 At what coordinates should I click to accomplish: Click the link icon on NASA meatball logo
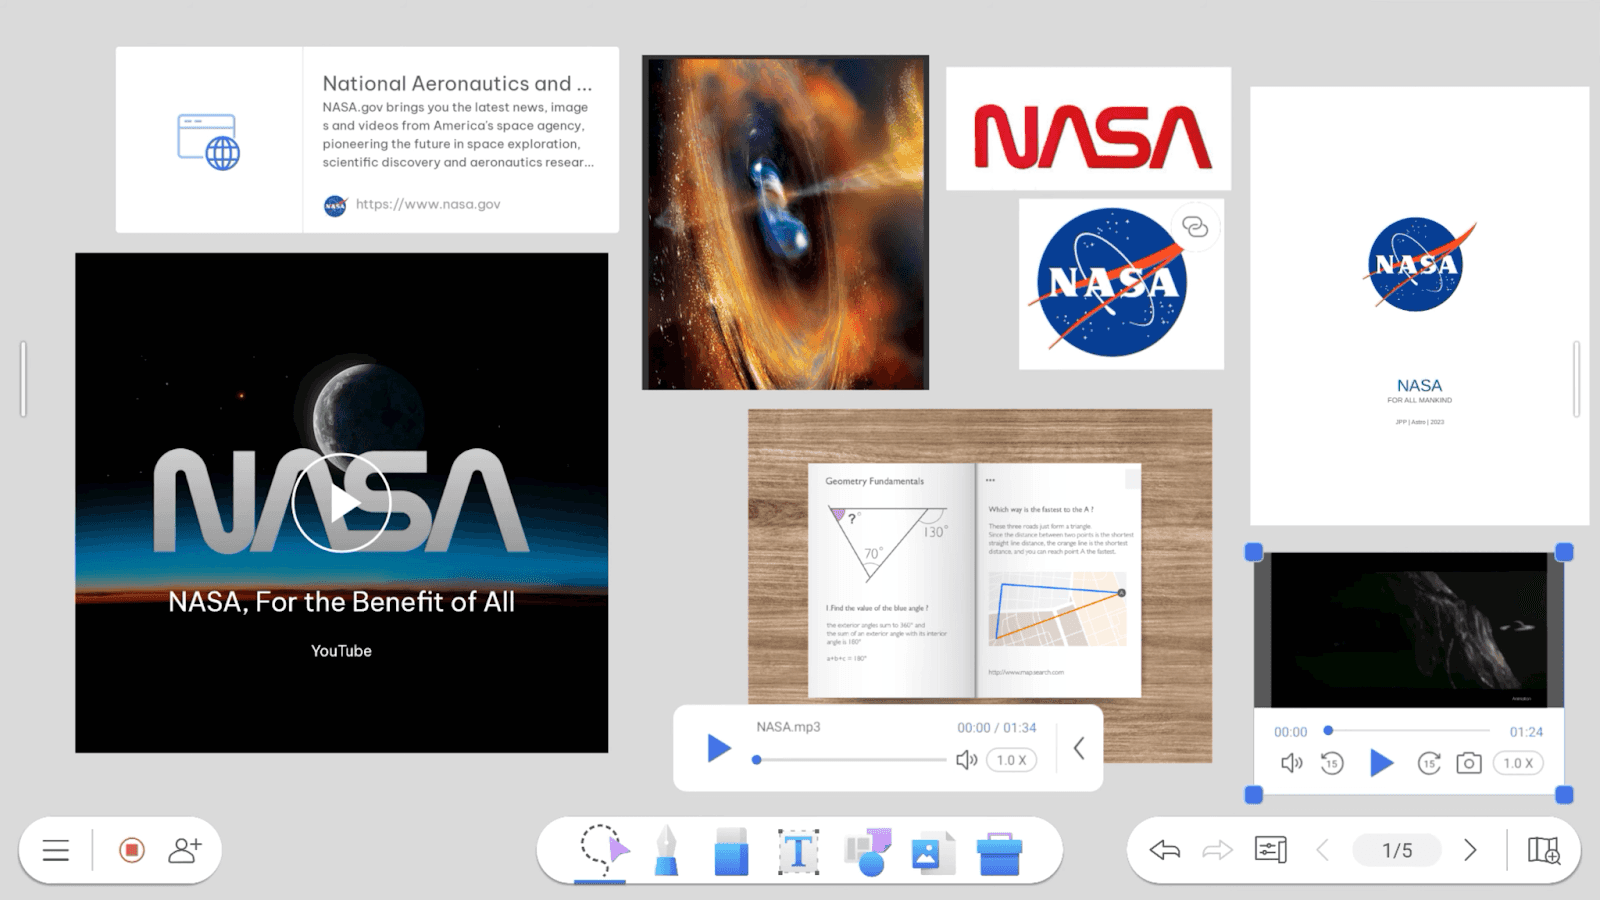[1195, 227]
